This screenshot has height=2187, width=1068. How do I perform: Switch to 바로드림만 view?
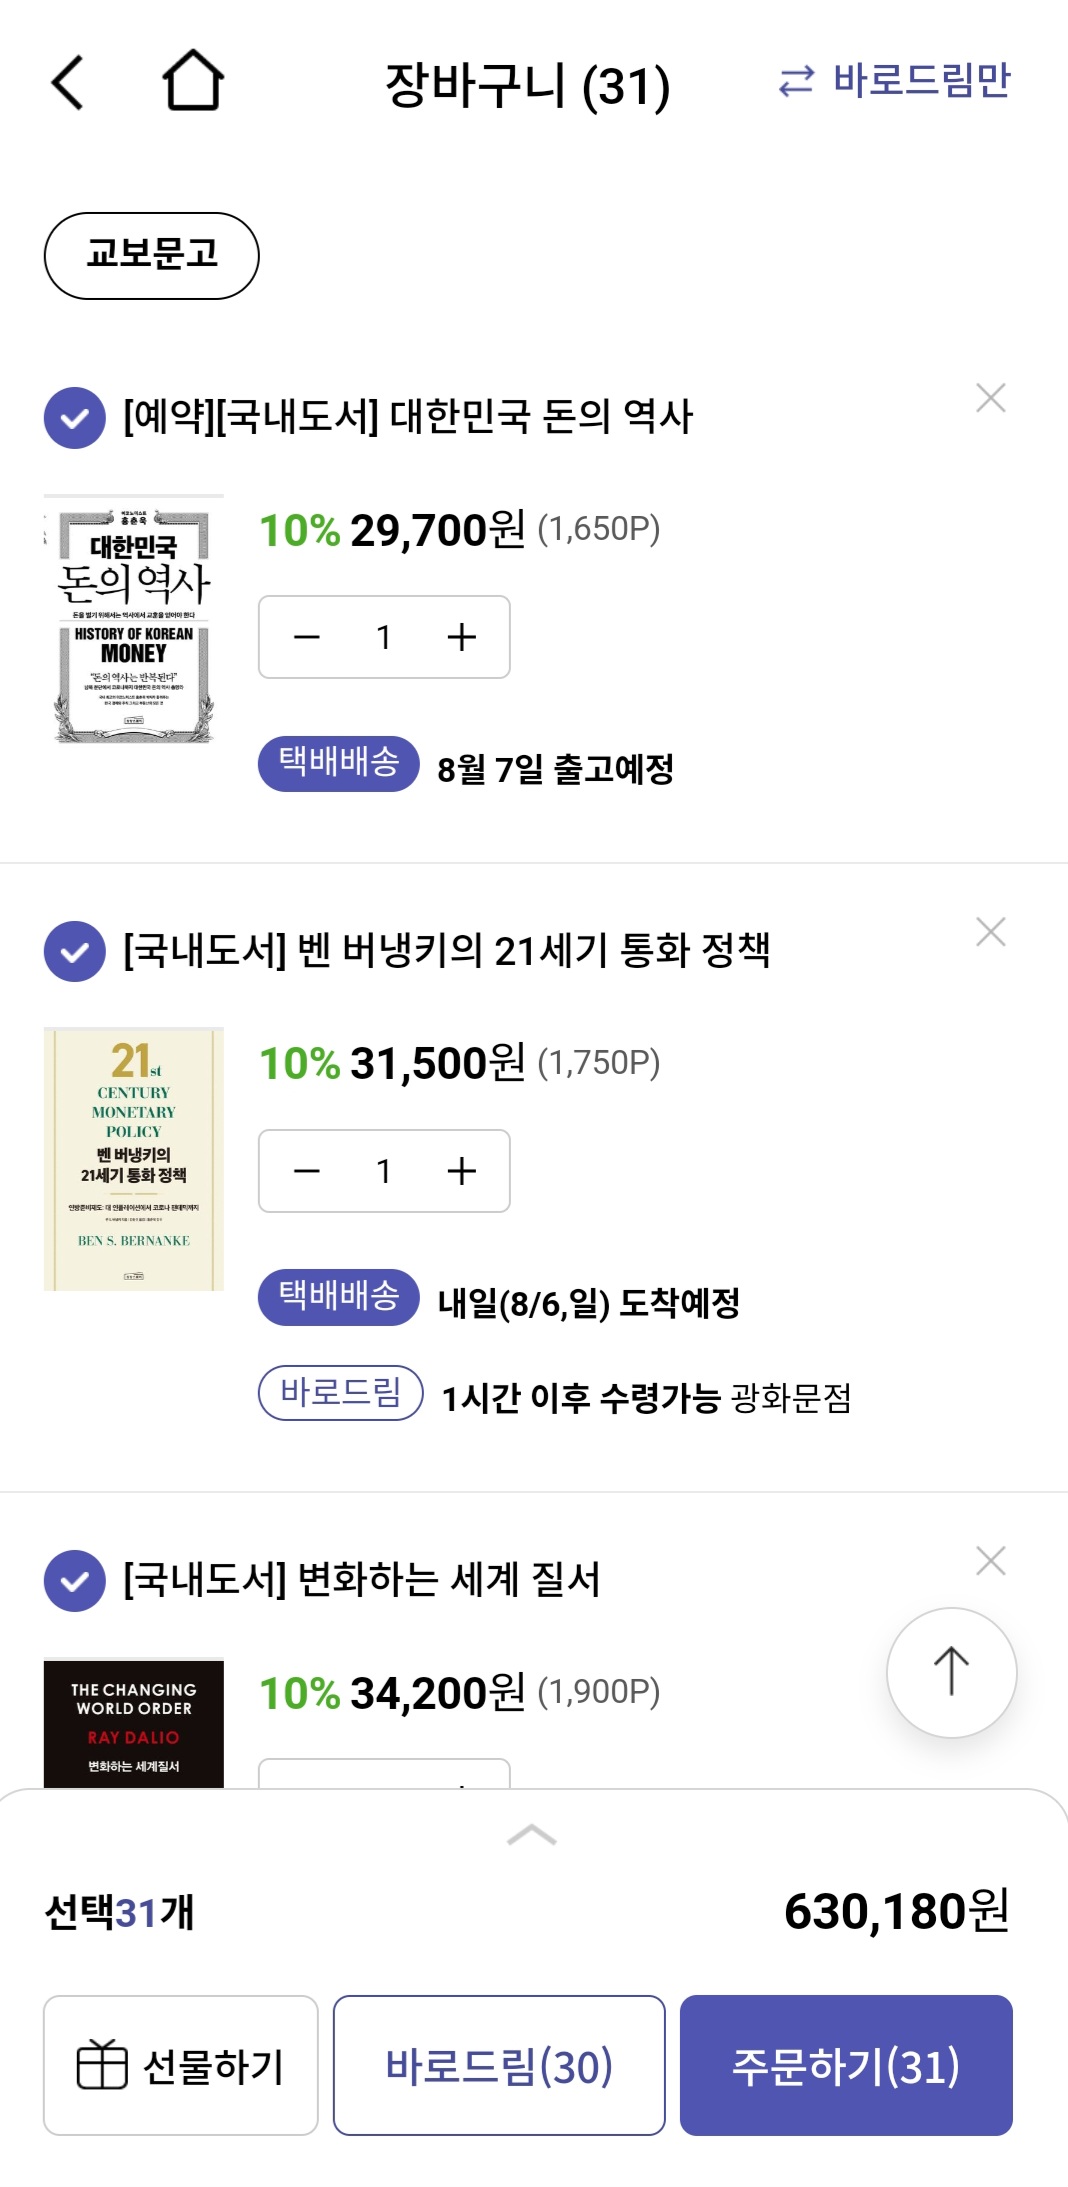(895, 80)
